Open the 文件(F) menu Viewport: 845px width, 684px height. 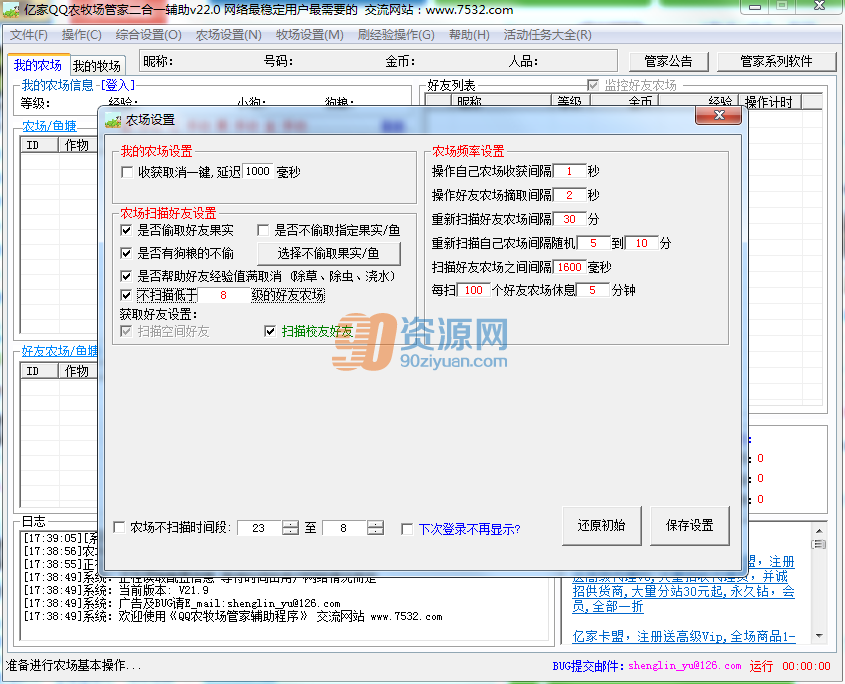tap(29, 35)
